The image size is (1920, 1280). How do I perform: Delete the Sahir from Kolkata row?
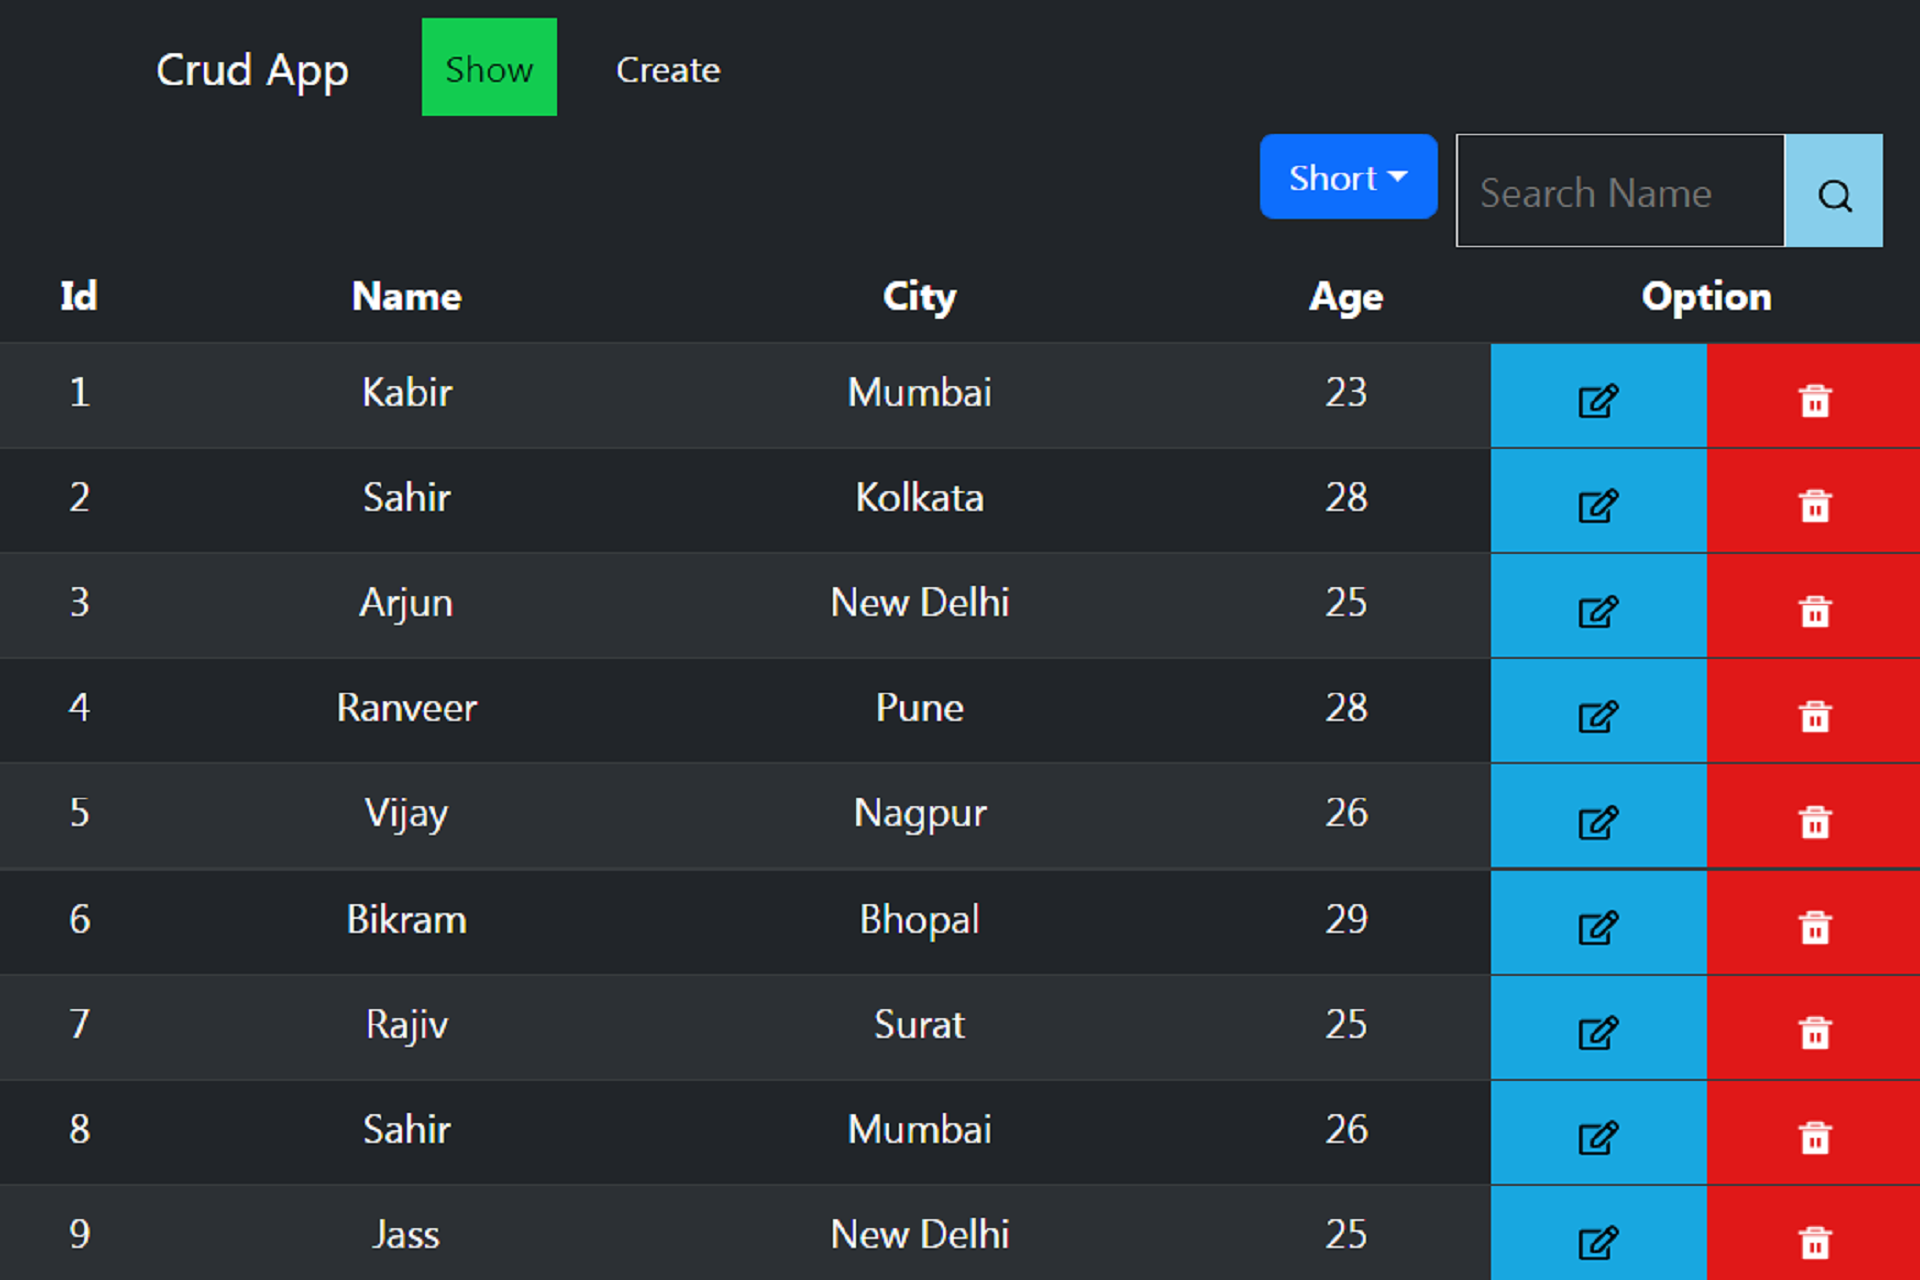1814,505
